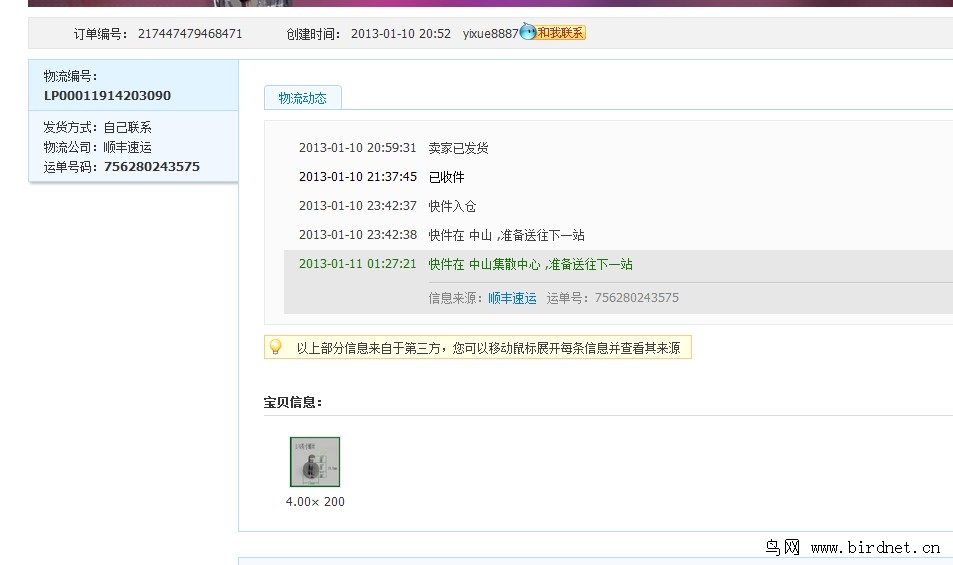
Task: Open the 顺丰速运 information source link
Action: pos(512,298)
